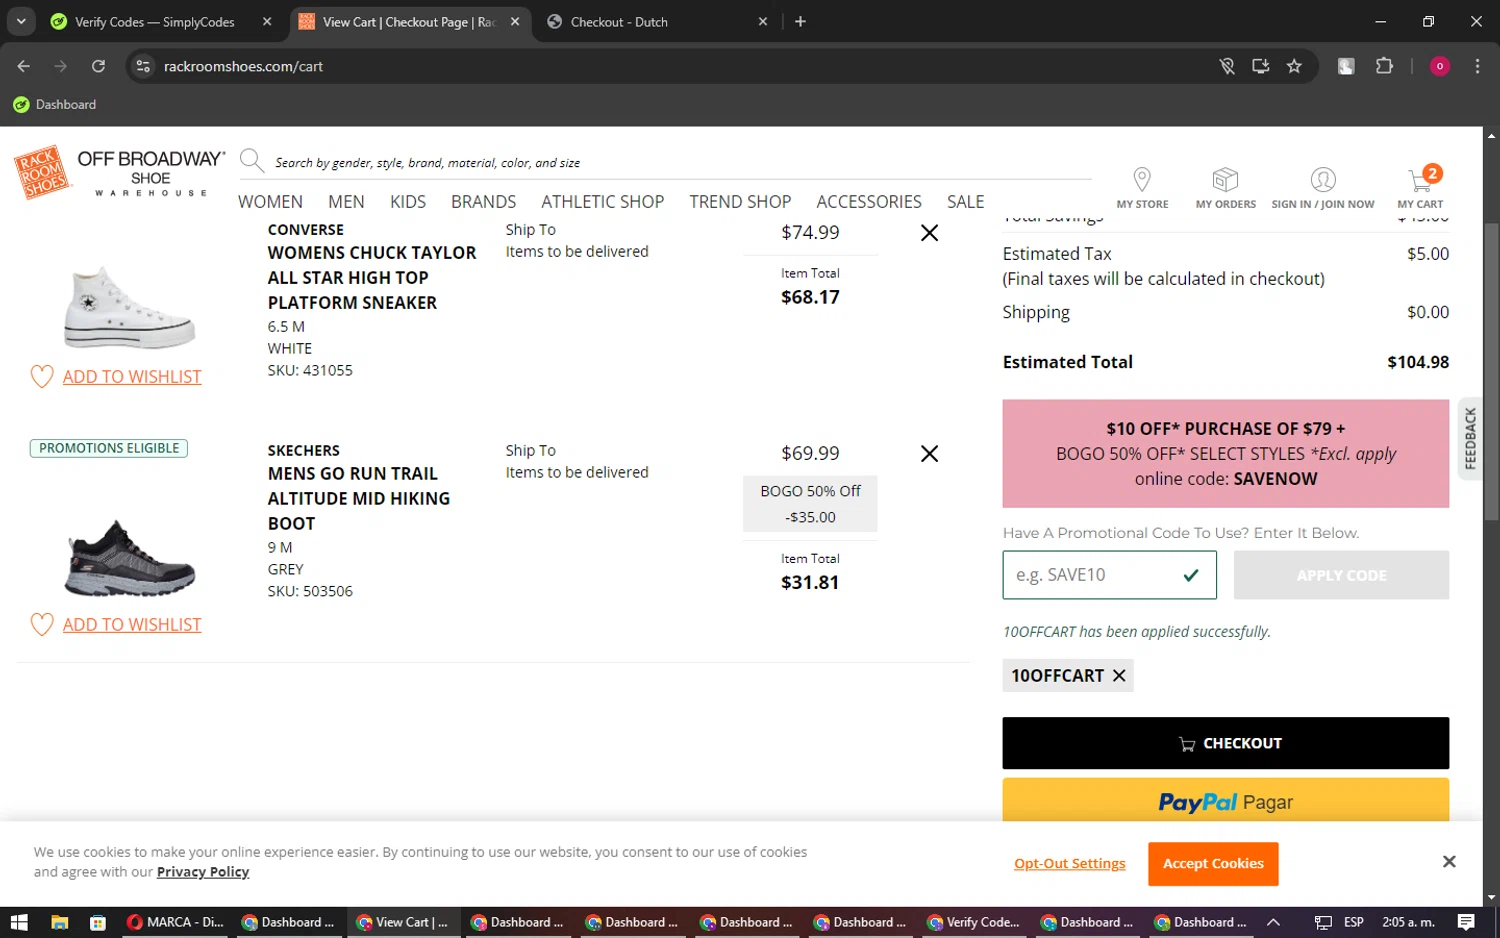
Task: Open the Privacy Policy link
Action: coord(202,872)
